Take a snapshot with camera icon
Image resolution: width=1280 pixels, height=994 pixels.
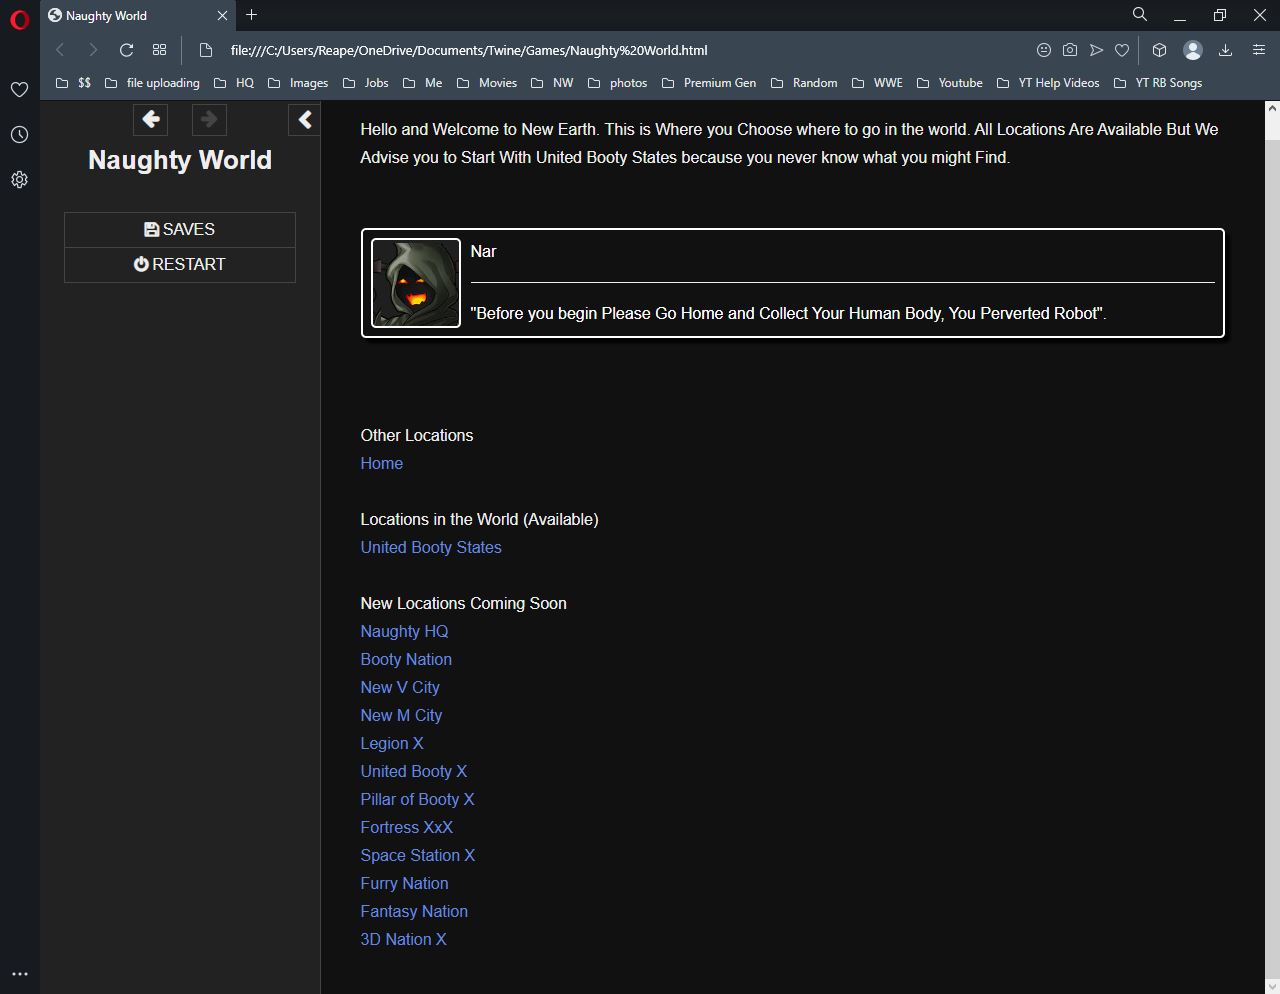1070,50
